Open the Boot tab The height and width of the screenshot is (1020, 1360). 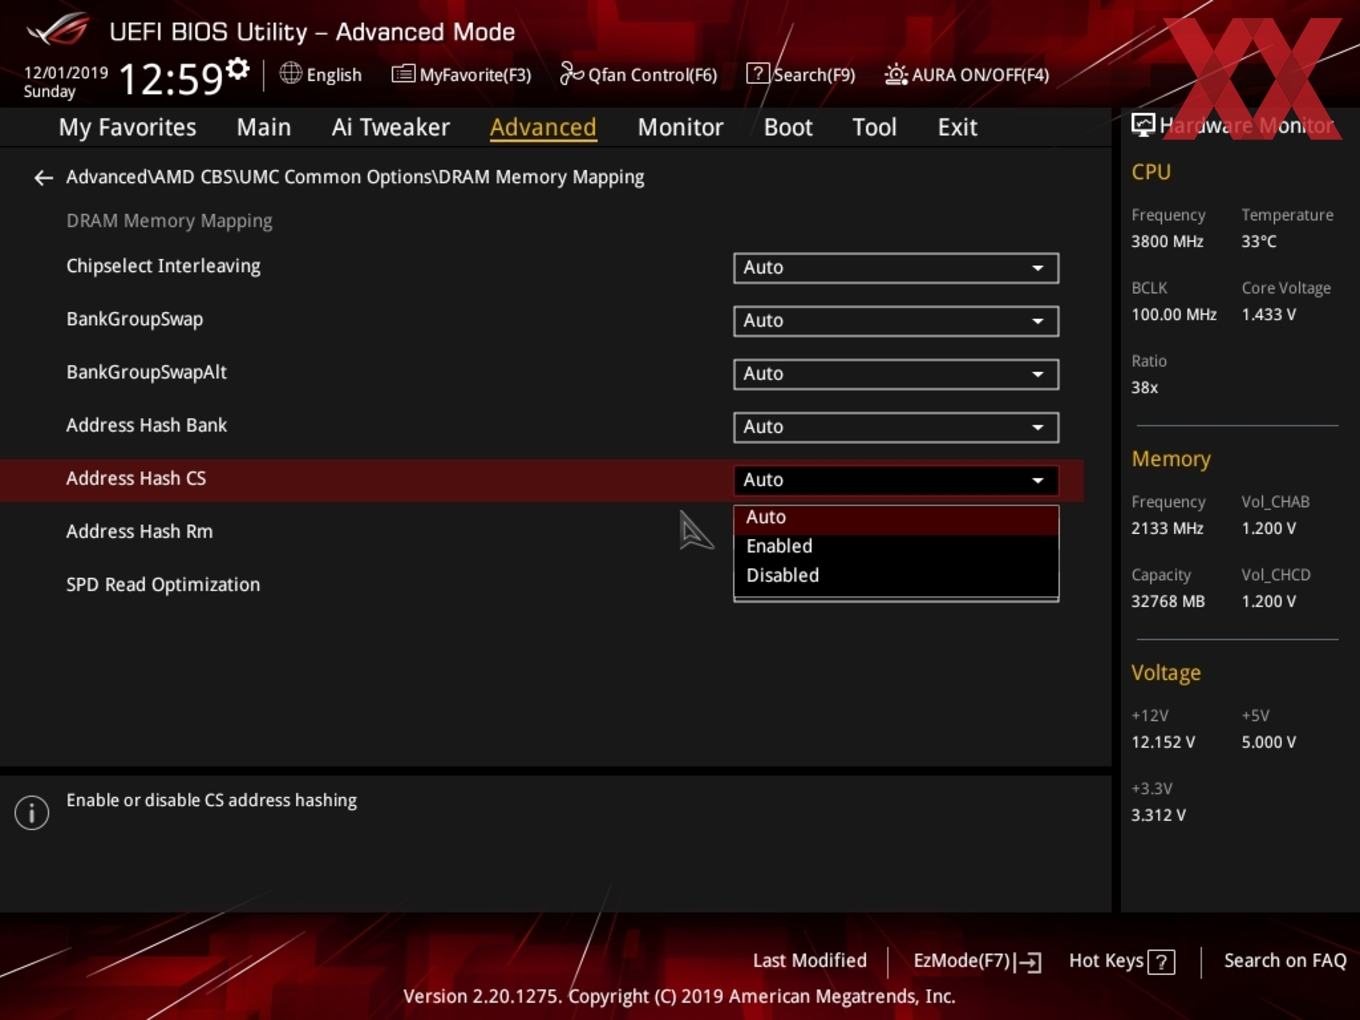click(x=788, y=127)
